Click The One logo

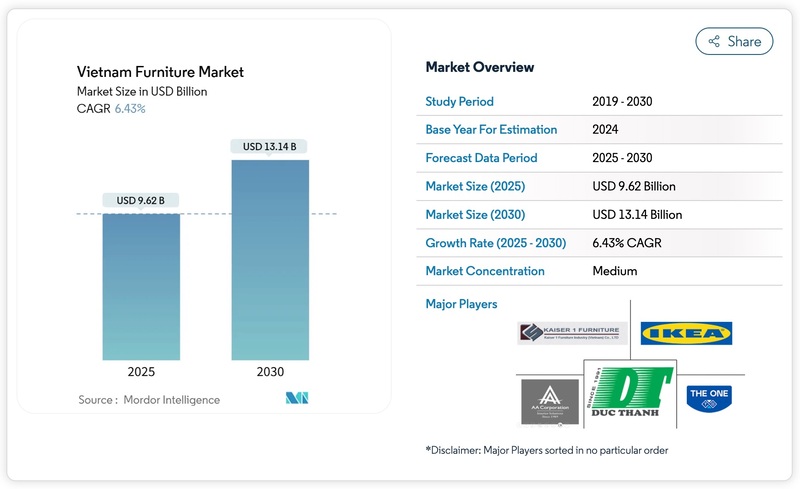click(x=709, y=399)
